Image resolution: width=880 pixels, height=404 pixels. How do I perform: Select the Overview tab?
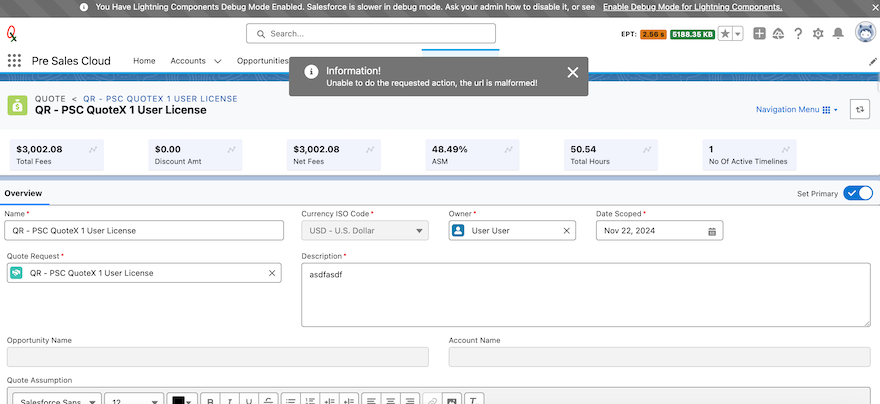click(24, 194)
